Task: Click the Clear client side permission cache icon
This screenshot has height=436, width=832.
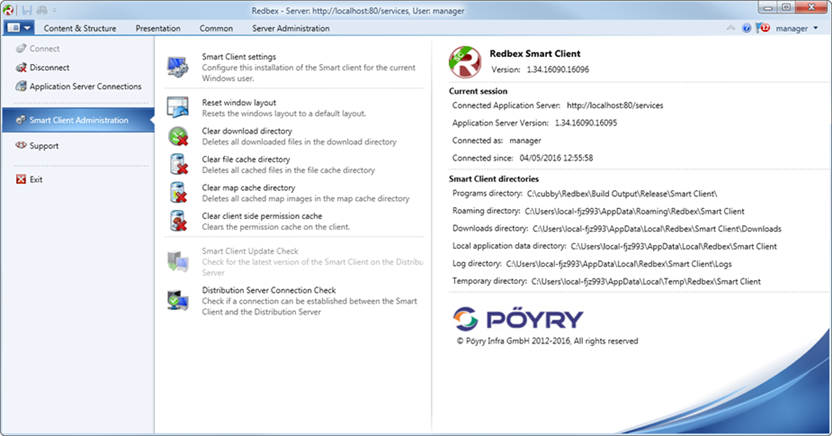Action: point(178,220)
